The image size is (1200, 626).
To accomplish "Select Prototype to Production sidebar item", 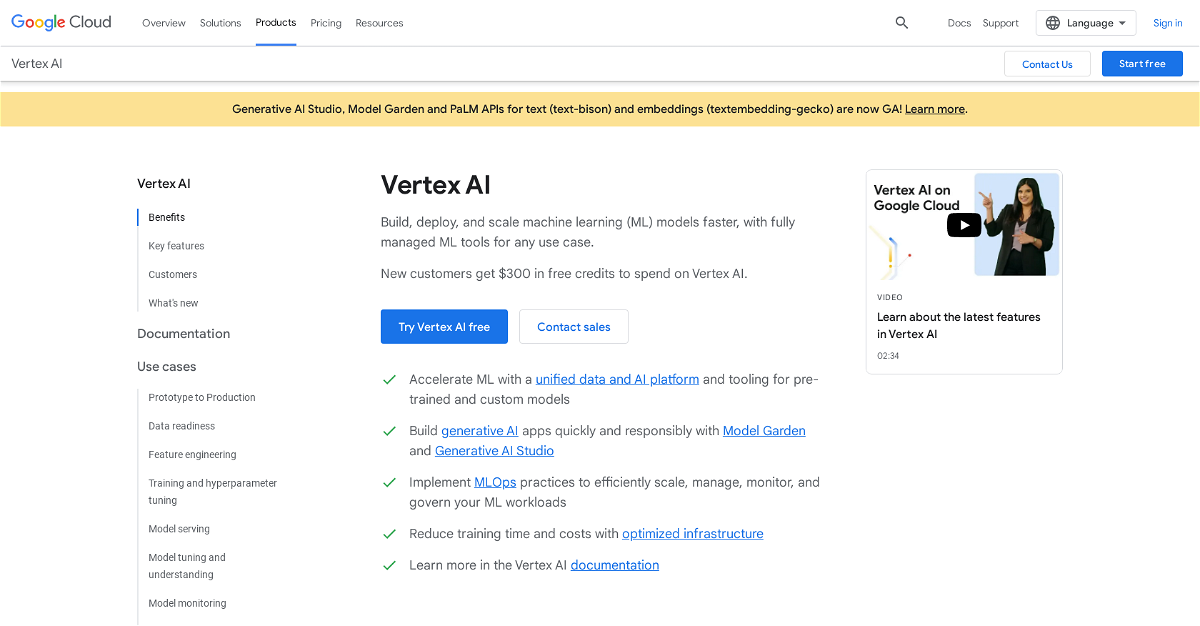I will pyautogui.click(x=202, y=398).
